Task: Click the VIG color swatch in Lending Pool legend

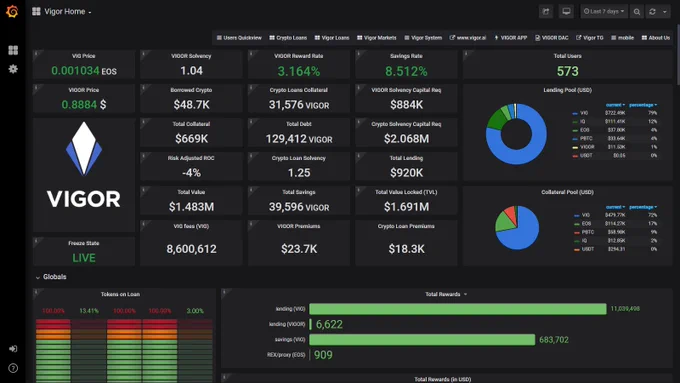Action: pos(575,113)
